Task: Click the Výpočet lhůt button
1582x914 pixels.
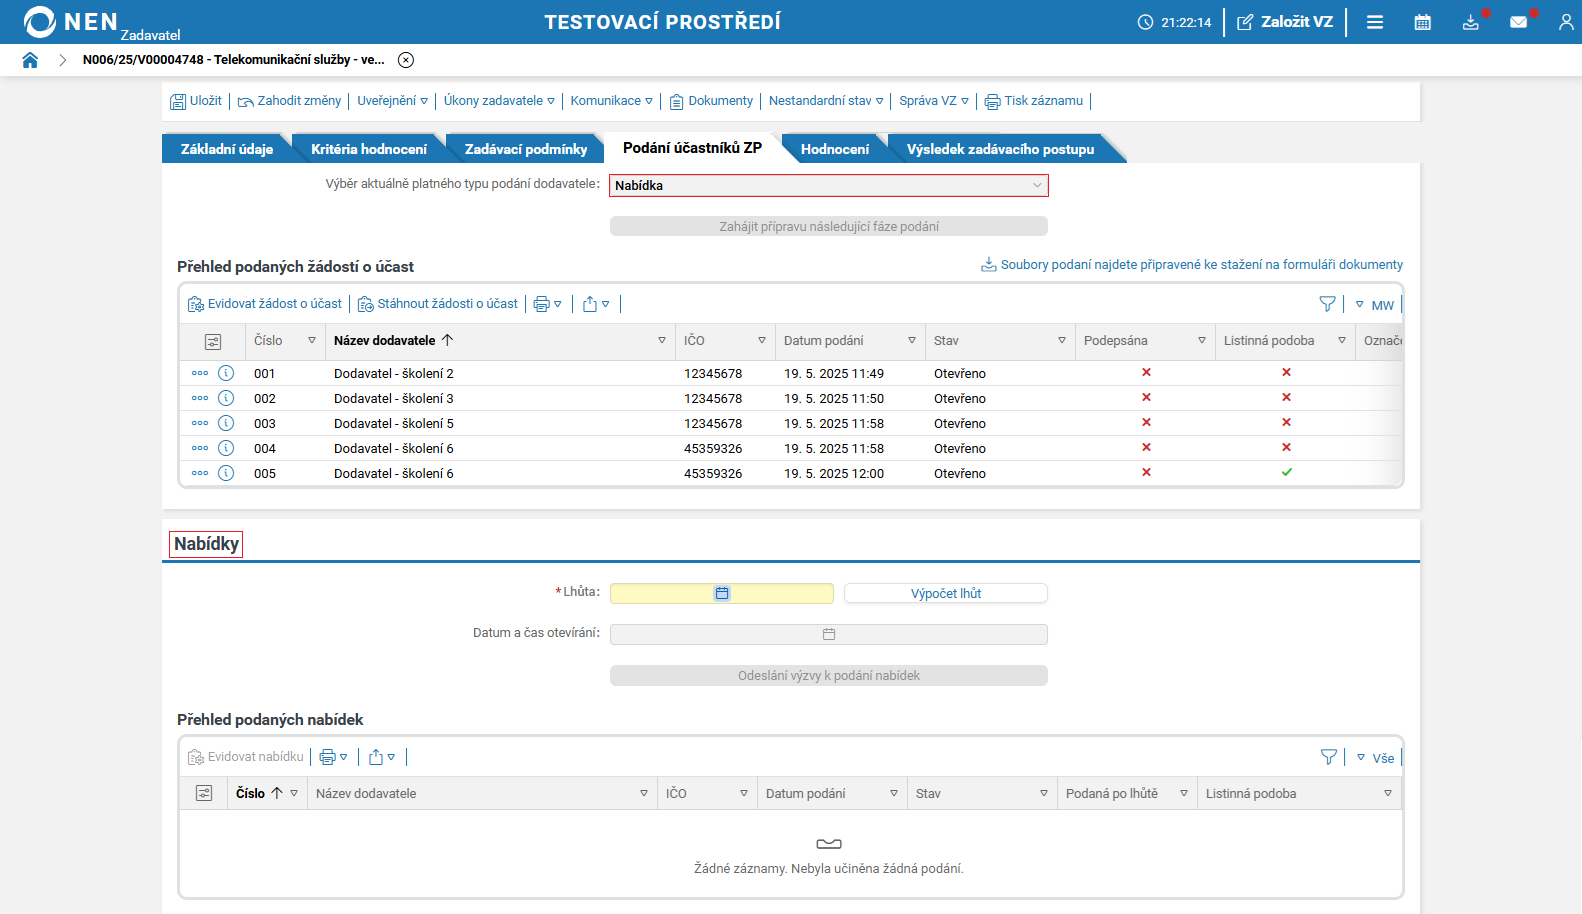Action: [945, 594]
